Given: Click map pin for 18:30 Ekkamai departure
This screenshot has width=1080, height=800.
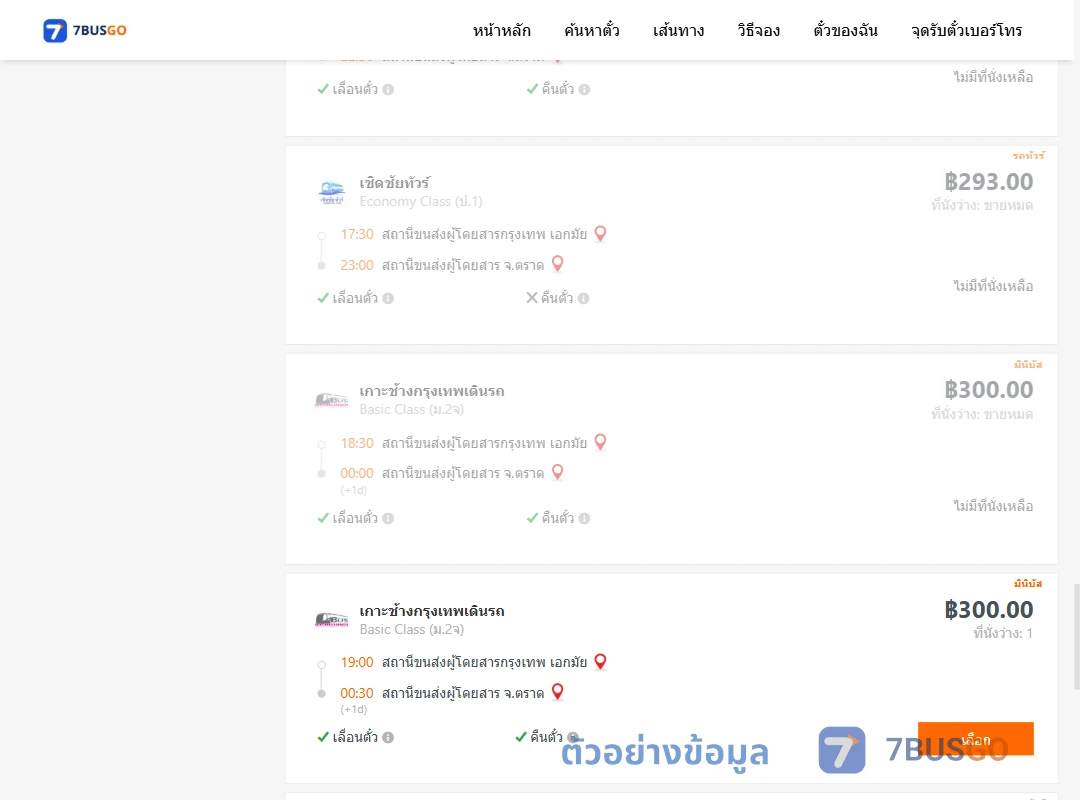Looking at the screenshot, I should [x=601, y=442].
